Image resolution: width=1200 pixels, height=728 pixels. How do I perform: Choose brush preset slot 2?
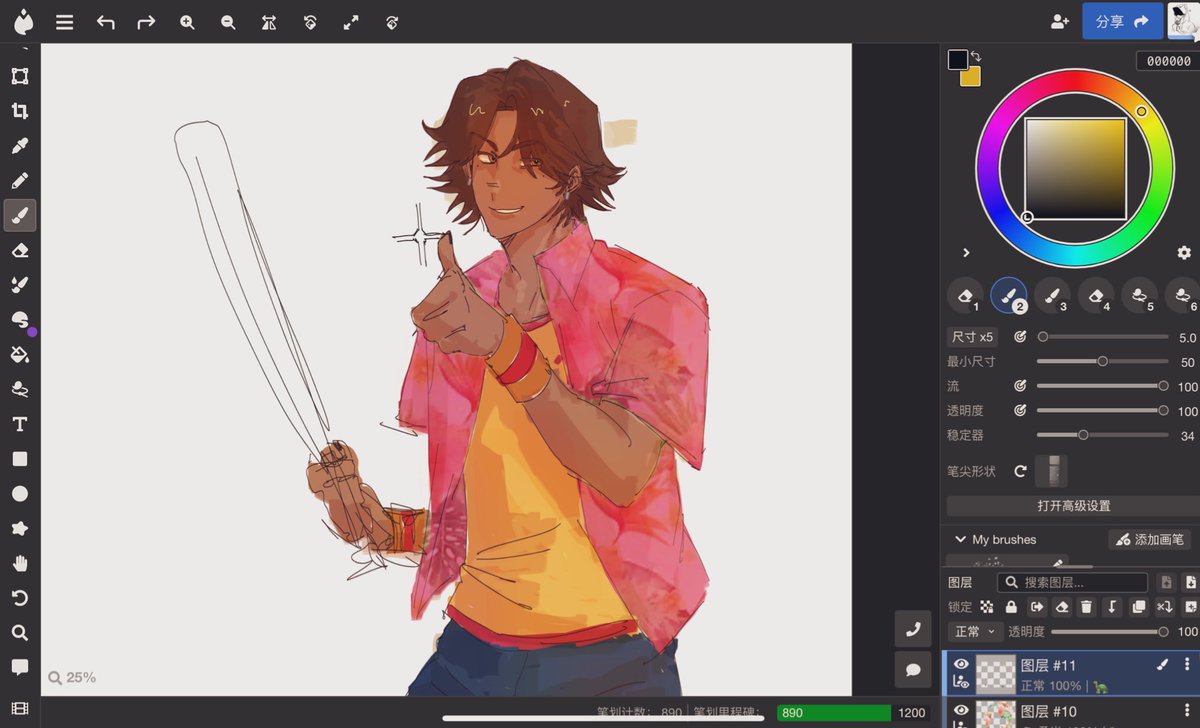1009,296
